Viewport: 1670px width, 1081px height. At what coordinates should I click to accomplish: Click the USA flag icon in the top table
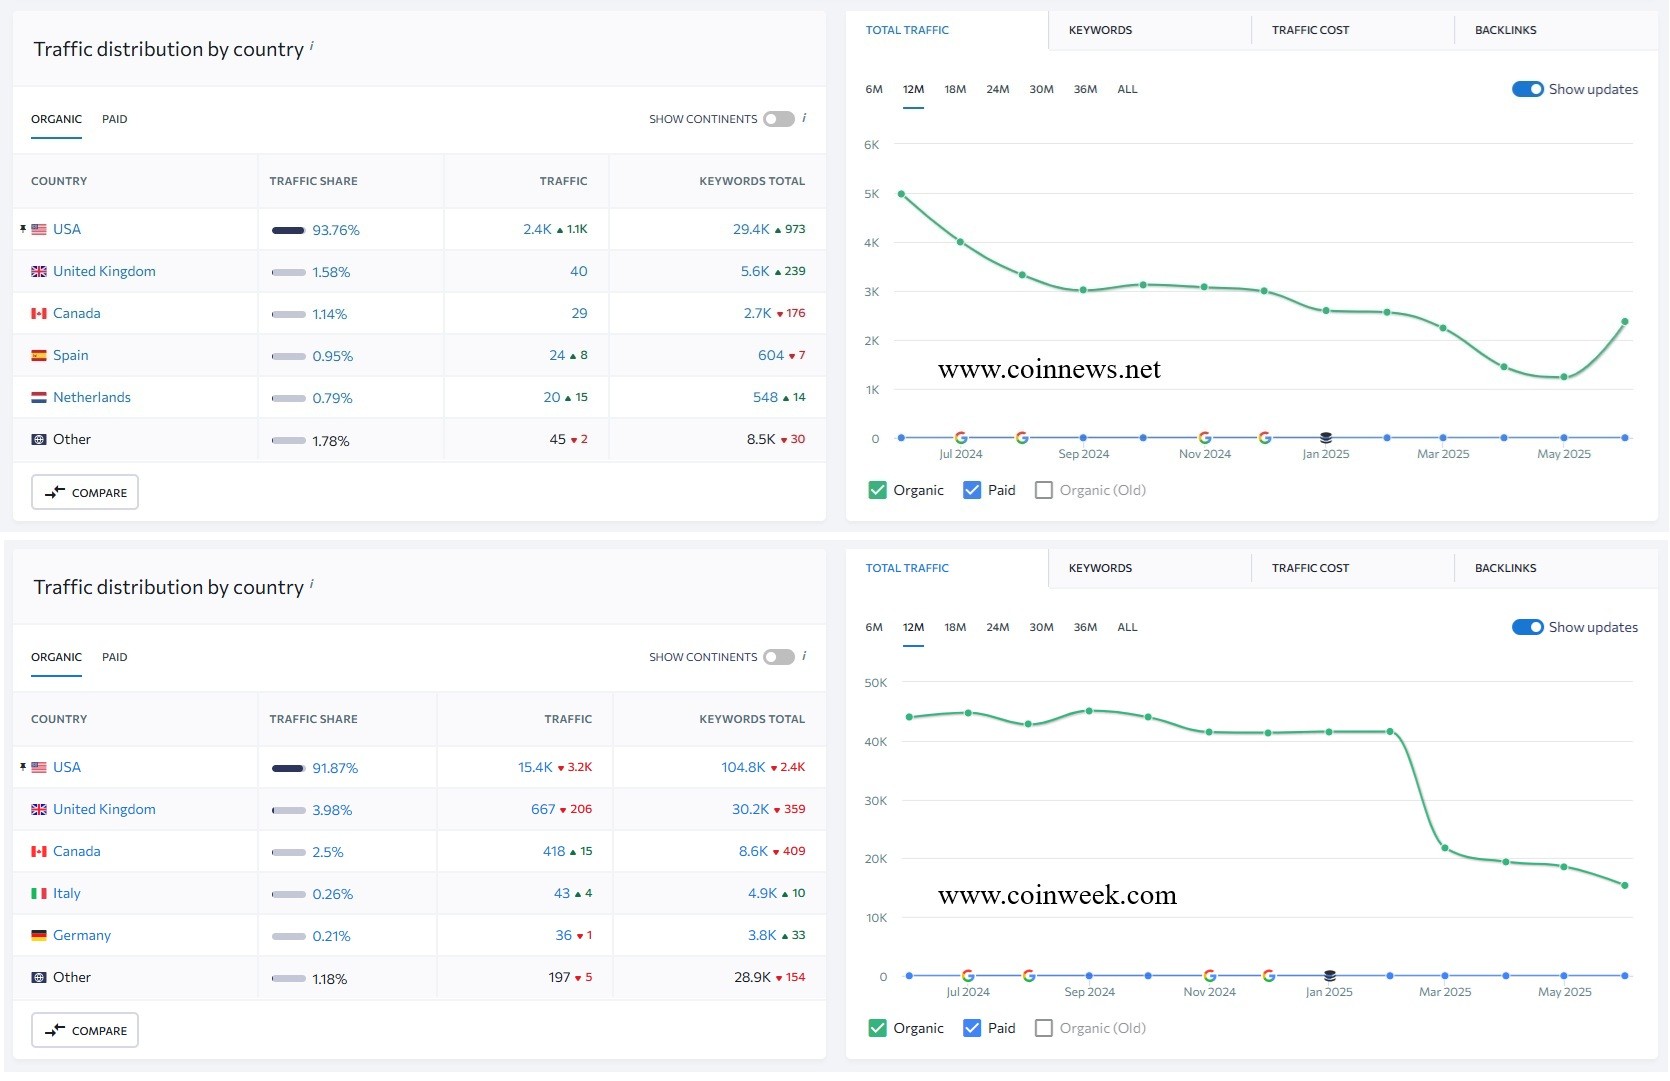click(39, 230)
